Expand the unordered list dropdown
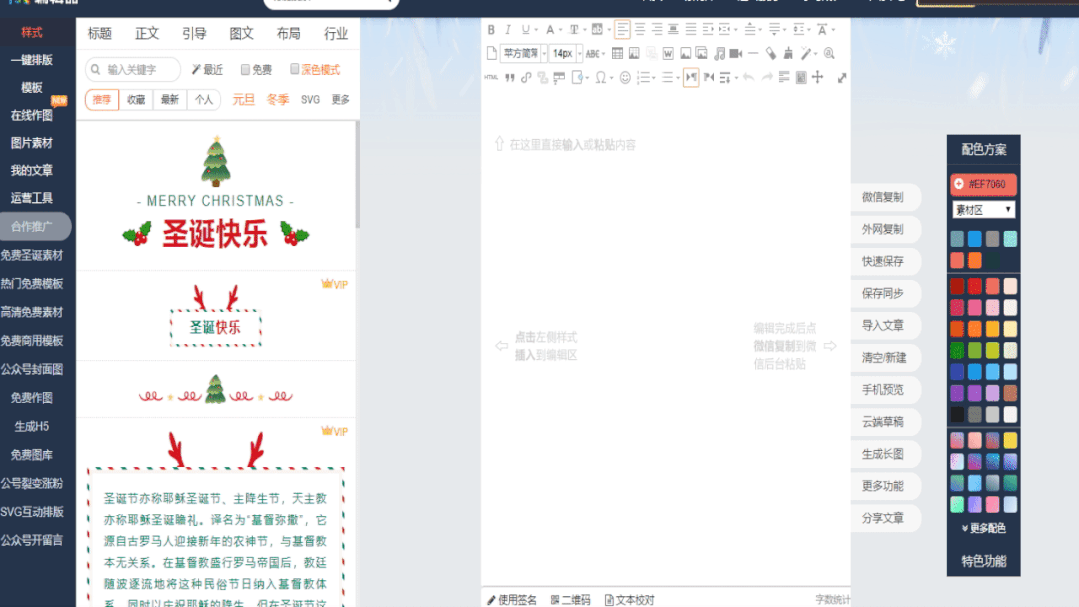The image size is (1079, 607). [x=678, y=78]
